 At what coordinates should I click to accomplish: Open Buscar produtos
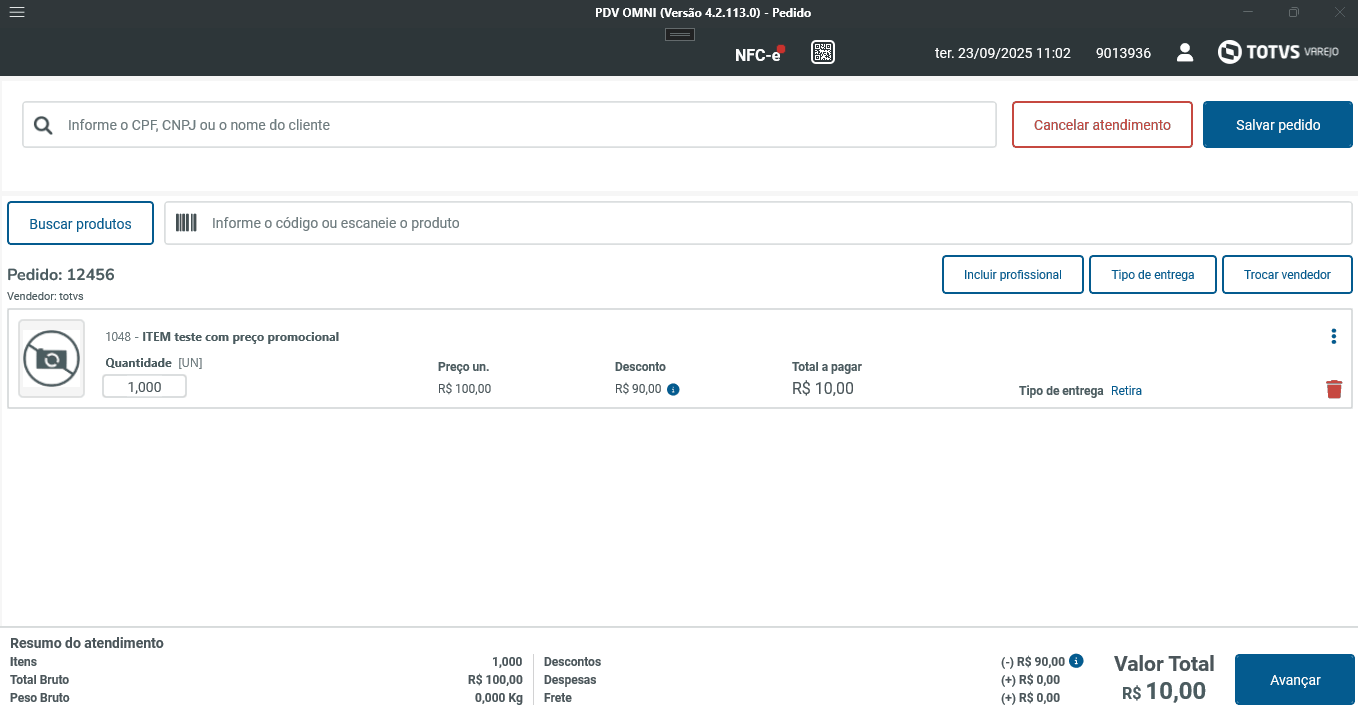(x=80, y=224)
